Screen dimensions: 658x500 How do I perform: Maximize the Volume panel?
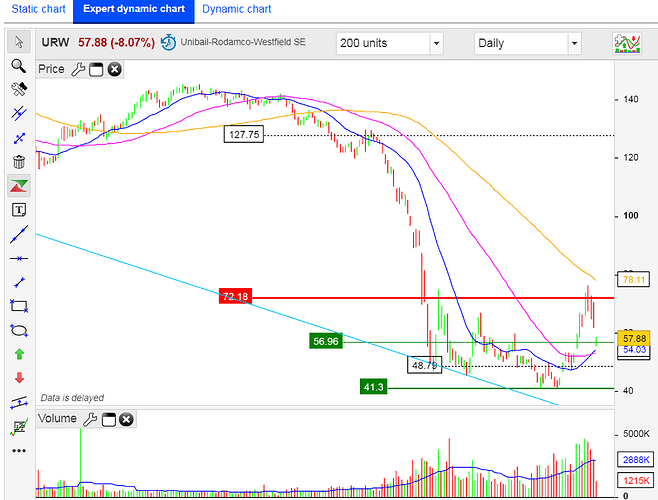tap(108, 418)
